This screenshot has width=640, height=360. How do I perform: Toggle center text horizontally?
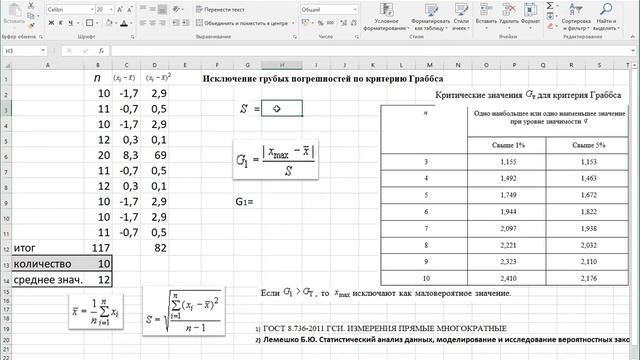[x=152, y=23]
